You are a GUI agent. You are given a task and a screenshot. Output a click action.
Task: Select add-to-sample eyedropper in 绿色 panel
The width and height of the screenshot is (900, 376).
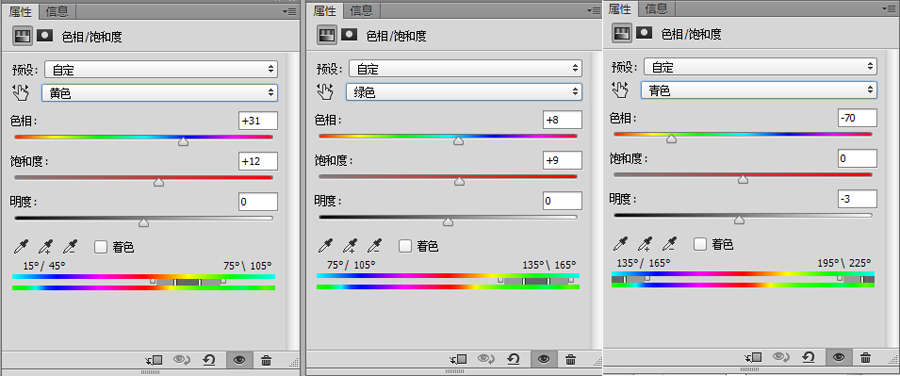point(350,246)
